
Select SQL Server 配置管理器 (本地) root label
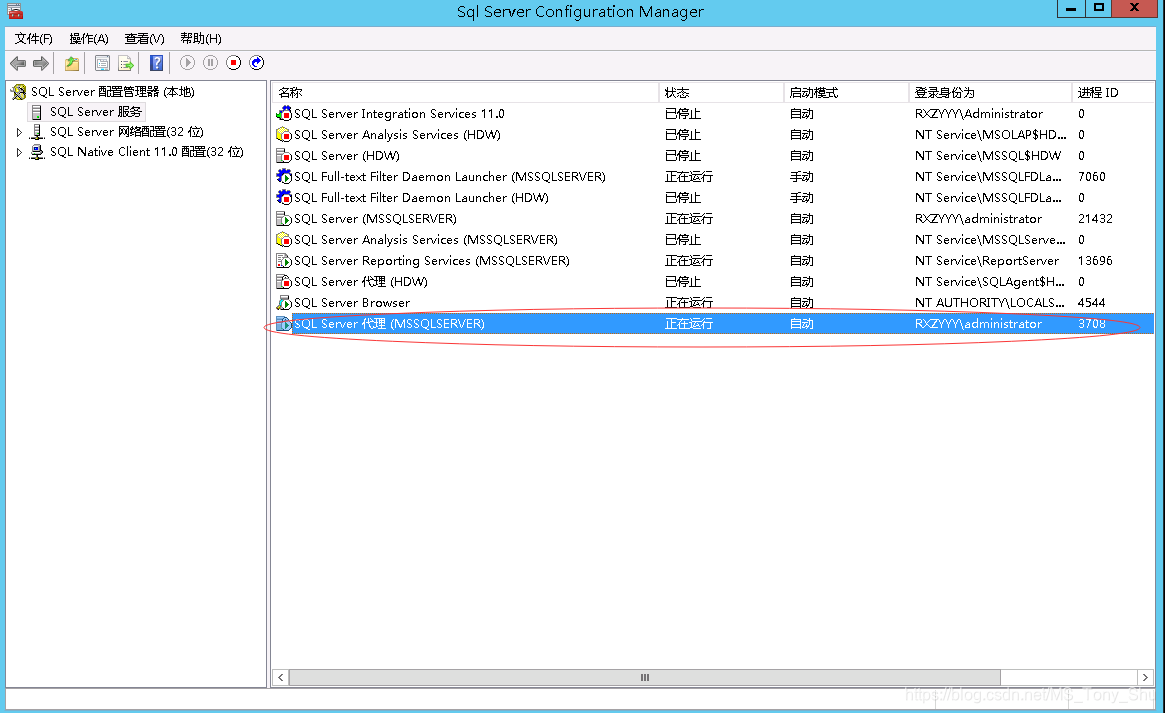tap(112, 92)
